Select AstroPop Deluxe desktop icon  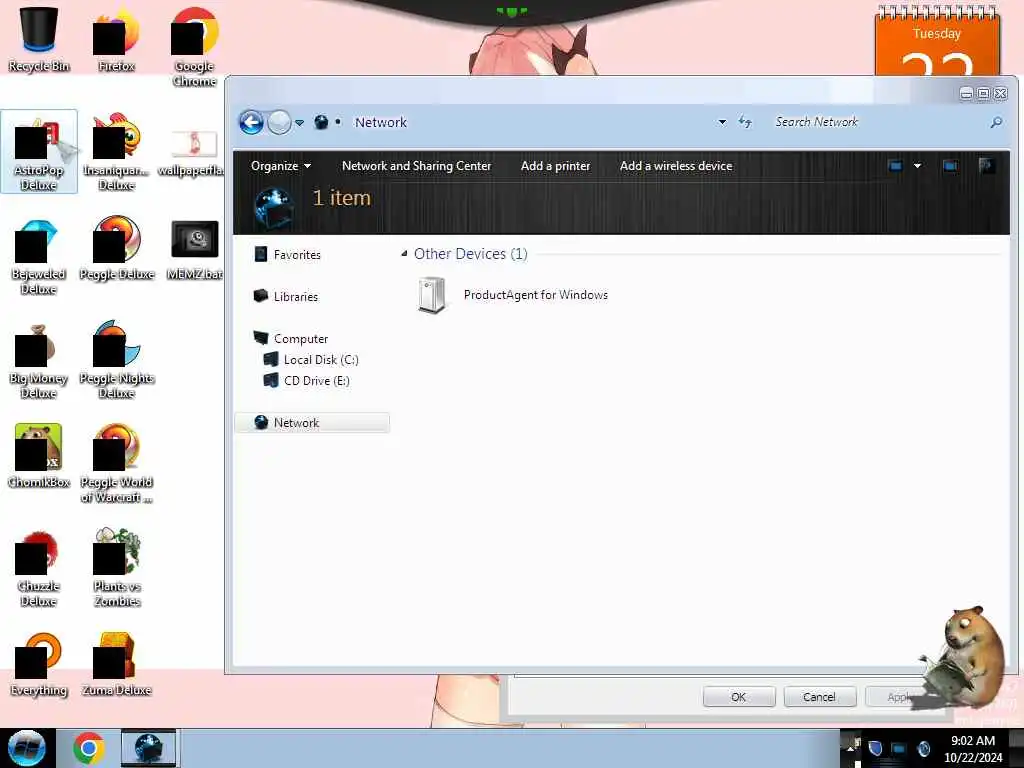click(x=39, y=152)
